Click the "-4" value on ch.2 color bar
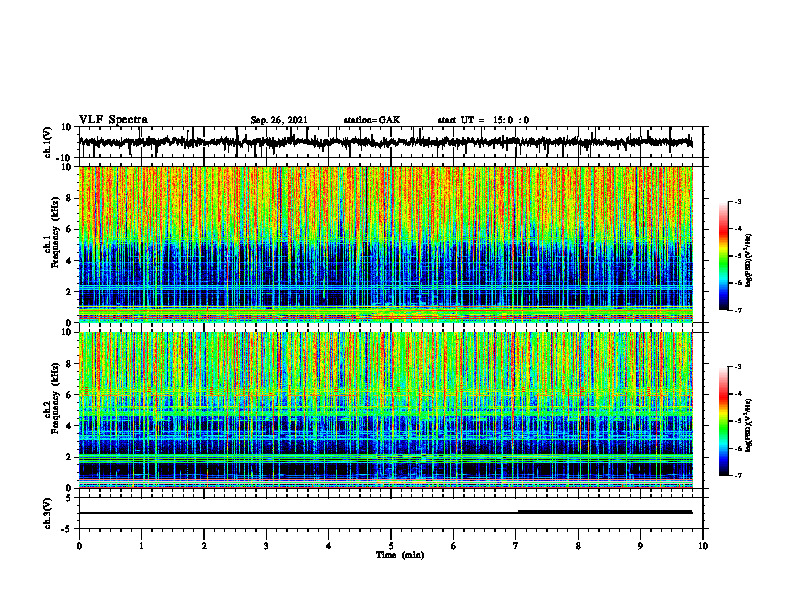792x612 pixels. coord(738,394)
